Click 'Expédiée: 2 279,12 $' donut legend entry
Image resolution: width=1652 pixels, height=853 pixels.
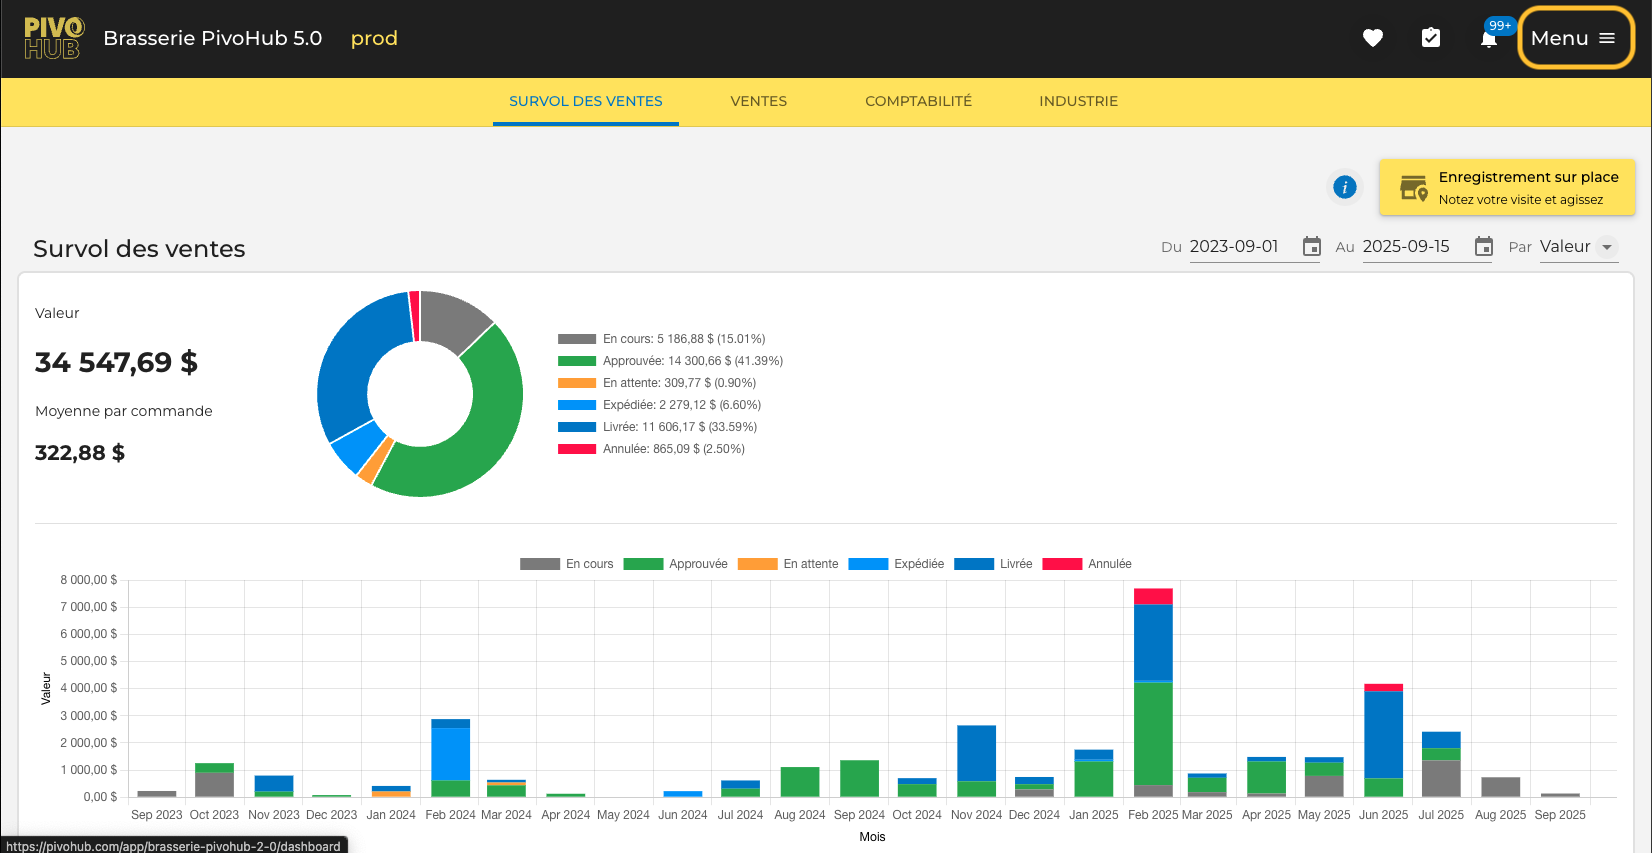pos(660,405)
